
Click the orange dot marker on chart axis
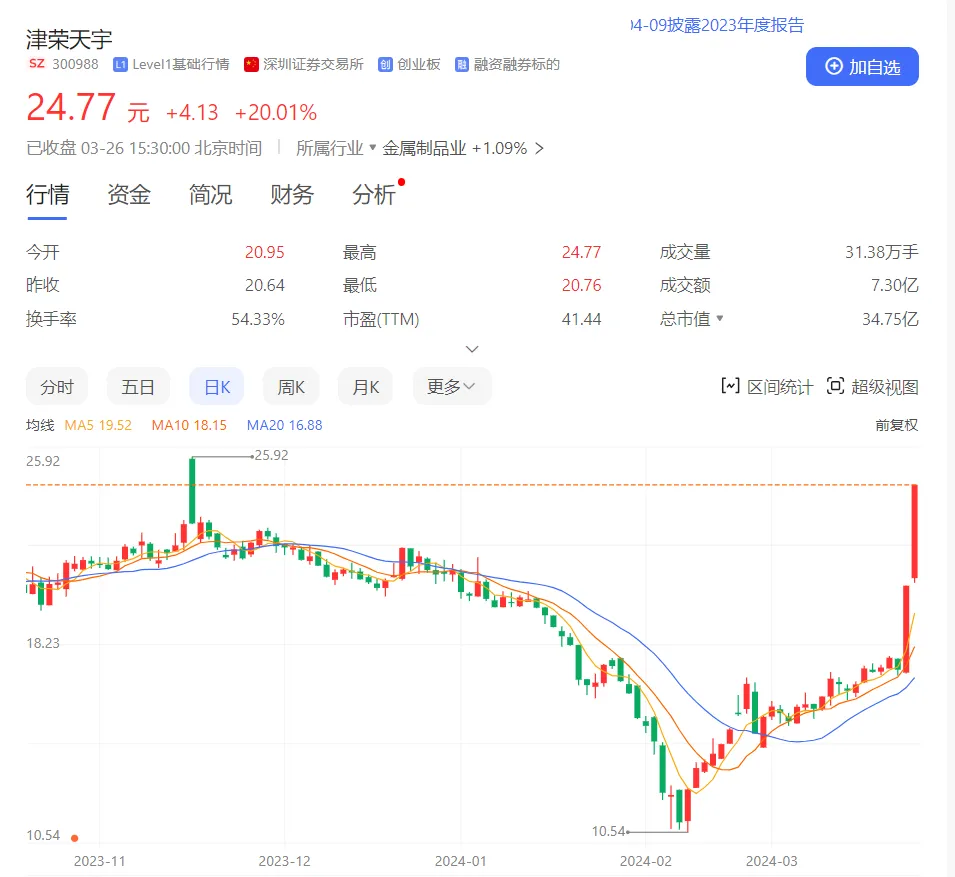click(74, 838)
